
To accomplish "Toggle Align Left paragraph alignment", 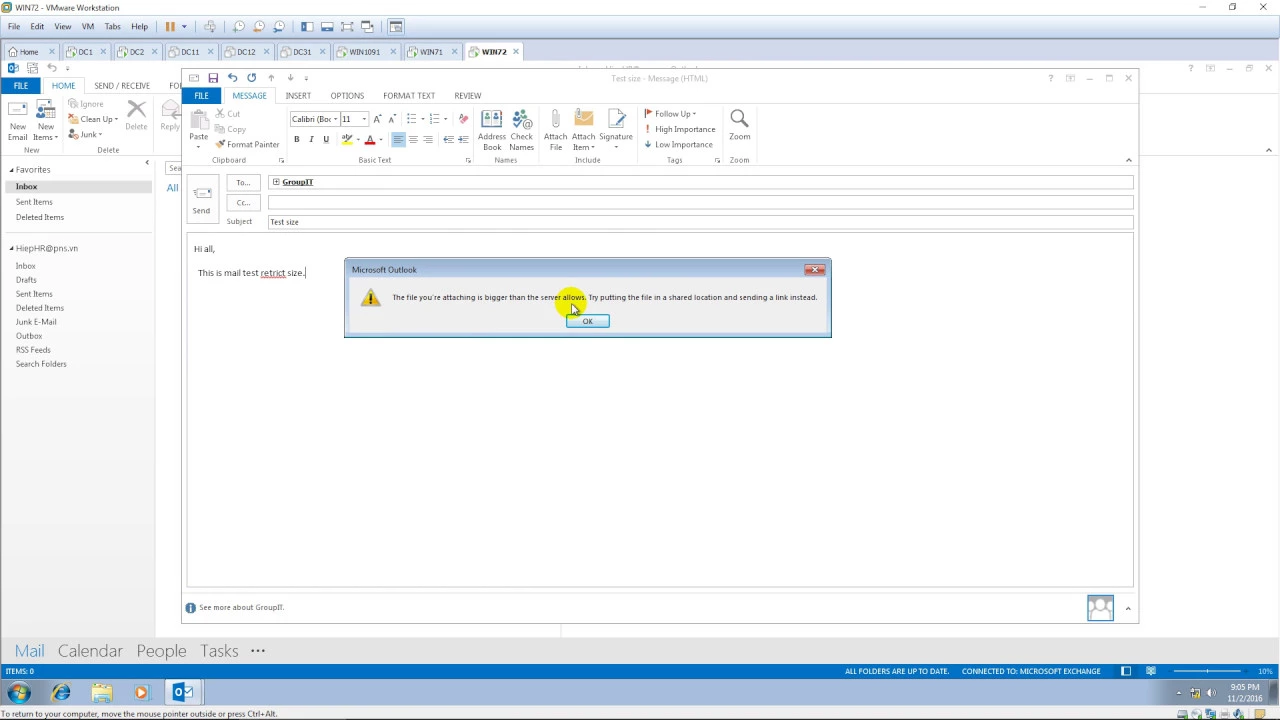I will [x=398, y=139].
